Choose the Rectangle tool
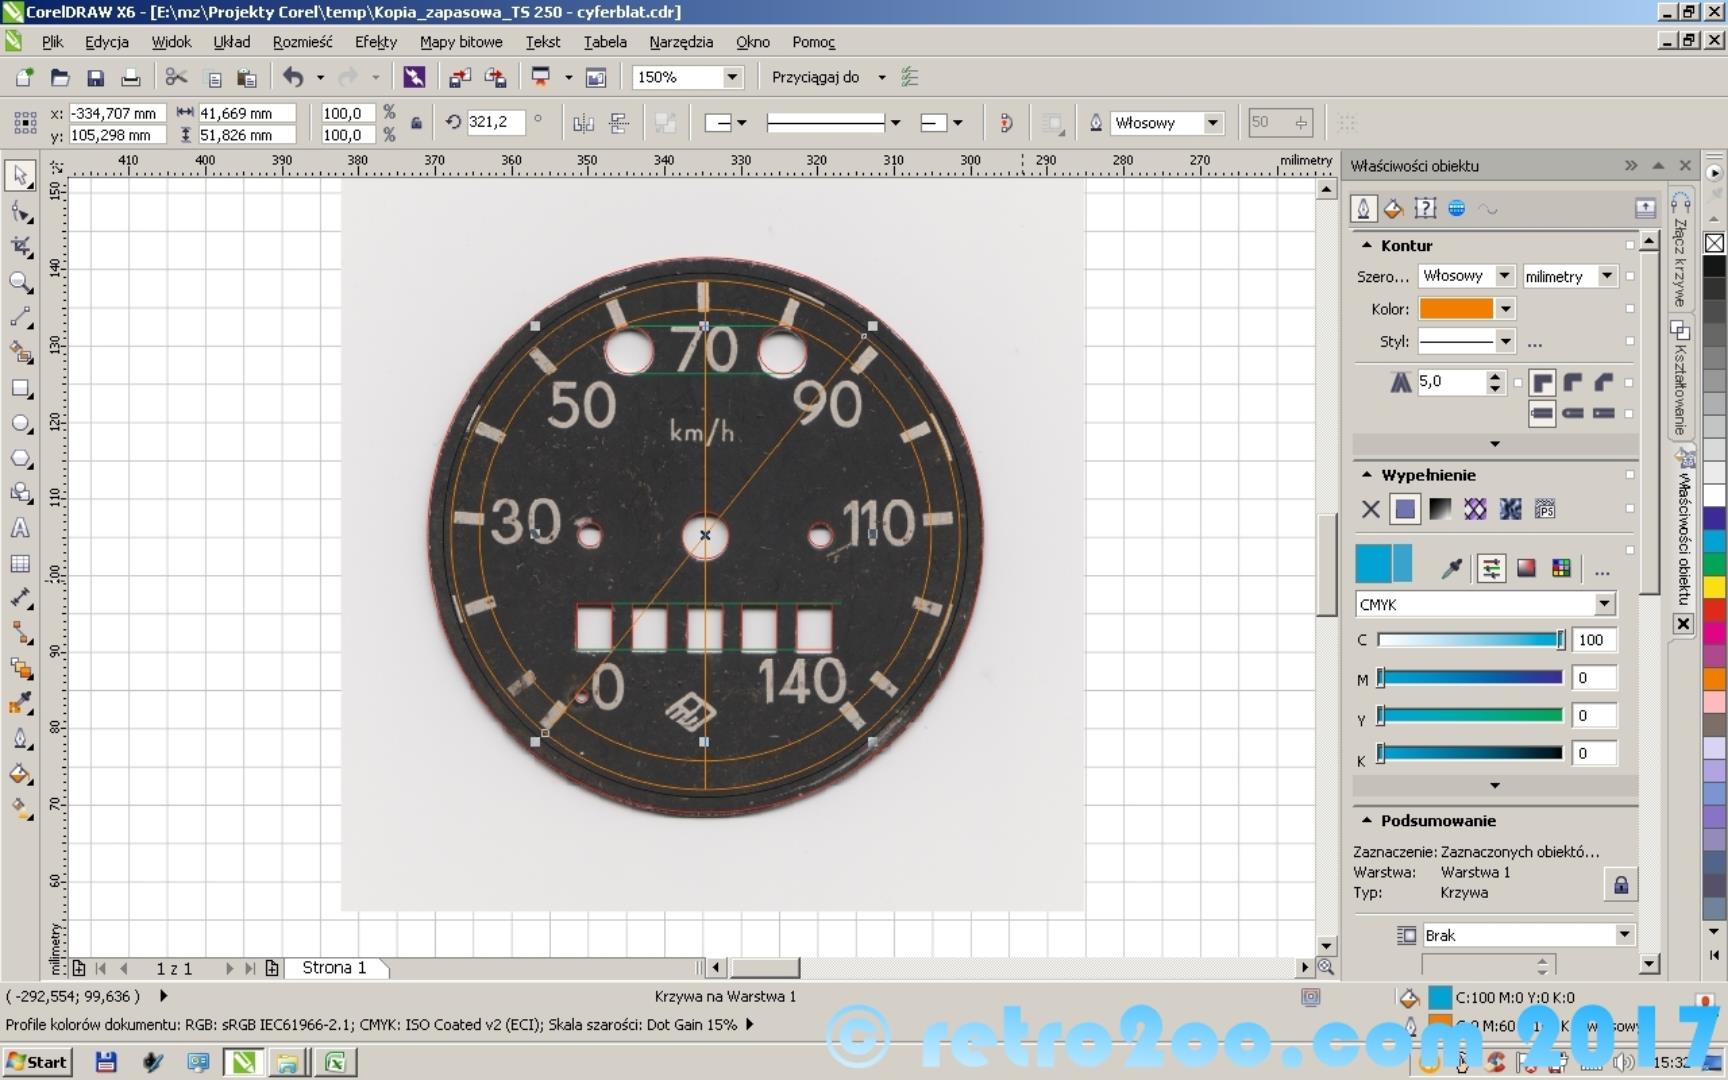Viewport: 1728px width, 1080px height. pos(20,388)
